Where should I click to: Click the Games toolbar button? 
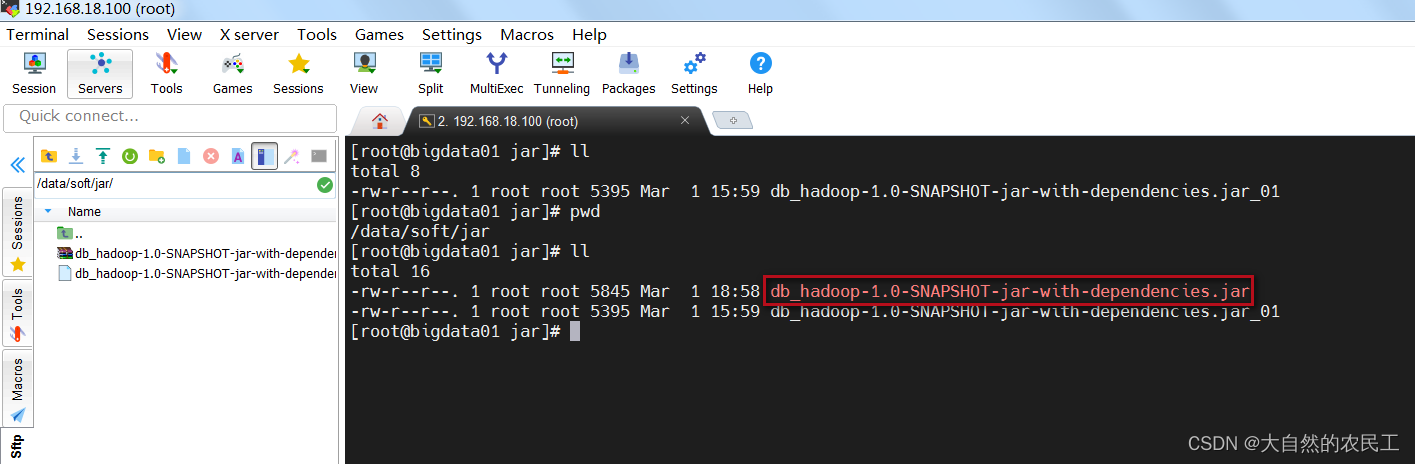click(x=232, y=74)
